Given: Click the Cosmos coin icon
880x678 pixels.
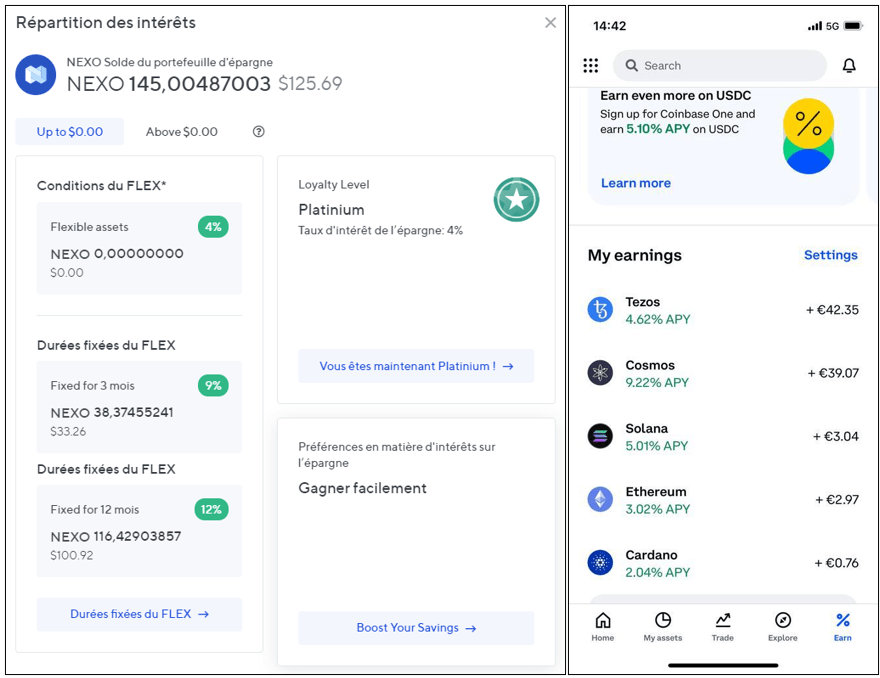Looking at the screenshot, I should point(600,373).
